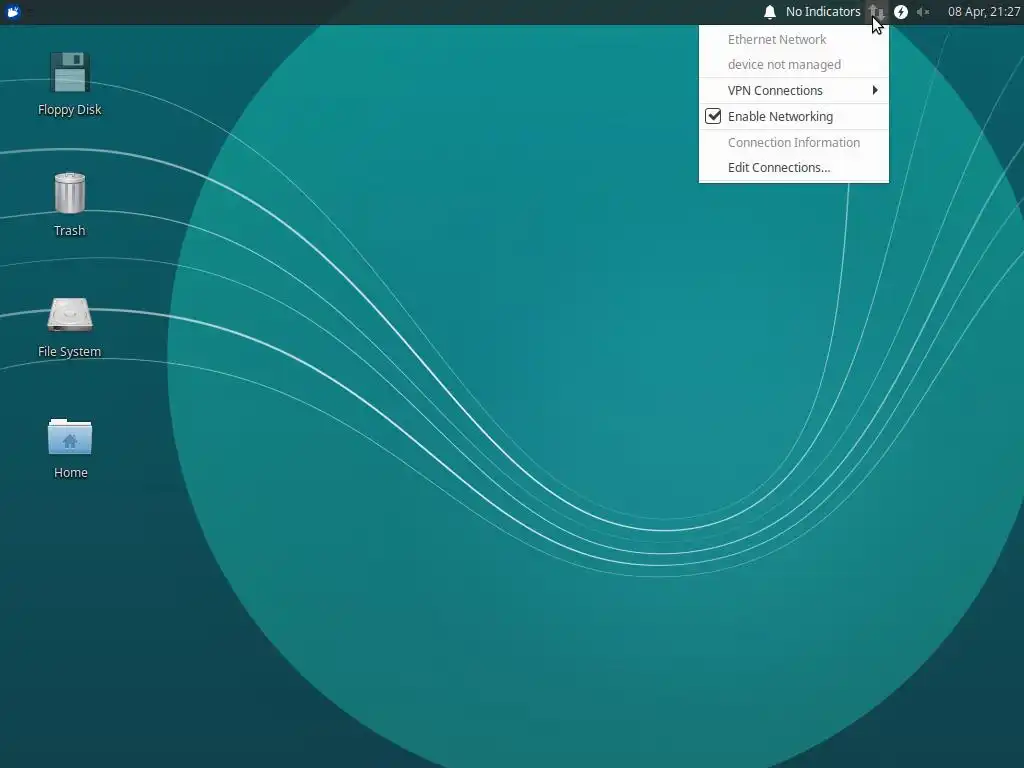1024x768 pixels.
Task: Expand the VPN Connections submenu arrow
Action: (875, 90)
